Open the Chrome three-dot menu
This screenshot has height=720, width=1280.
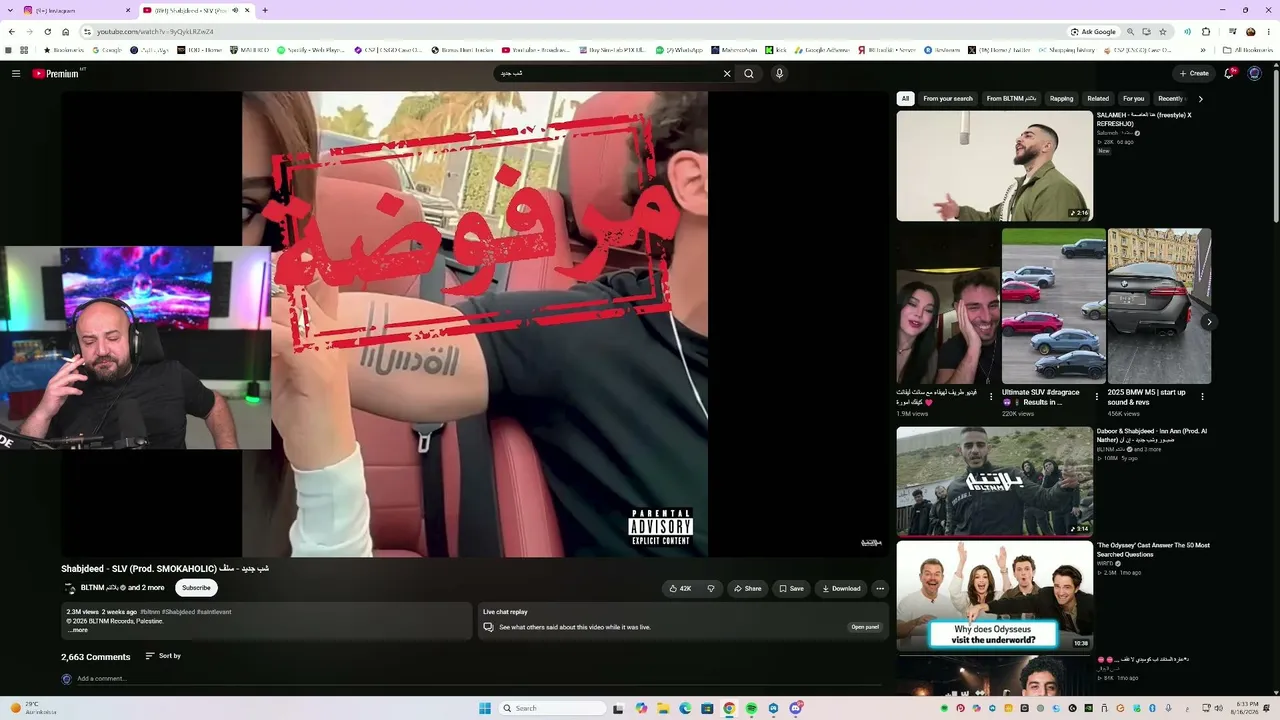pos(1268,32)
